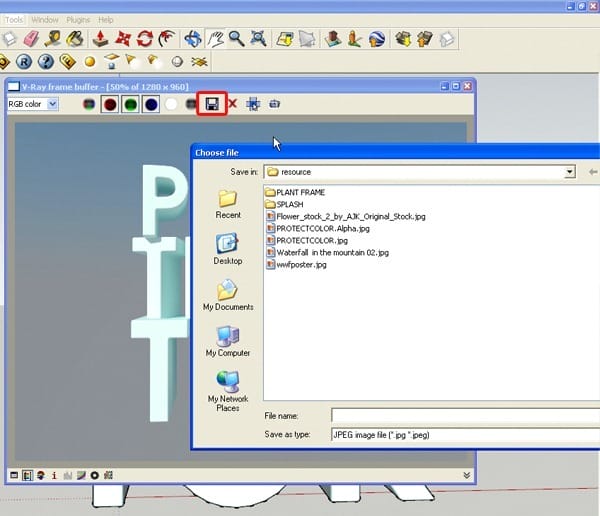Open the Tools menu
Screen dimensions: 600x516
(14, 20)
